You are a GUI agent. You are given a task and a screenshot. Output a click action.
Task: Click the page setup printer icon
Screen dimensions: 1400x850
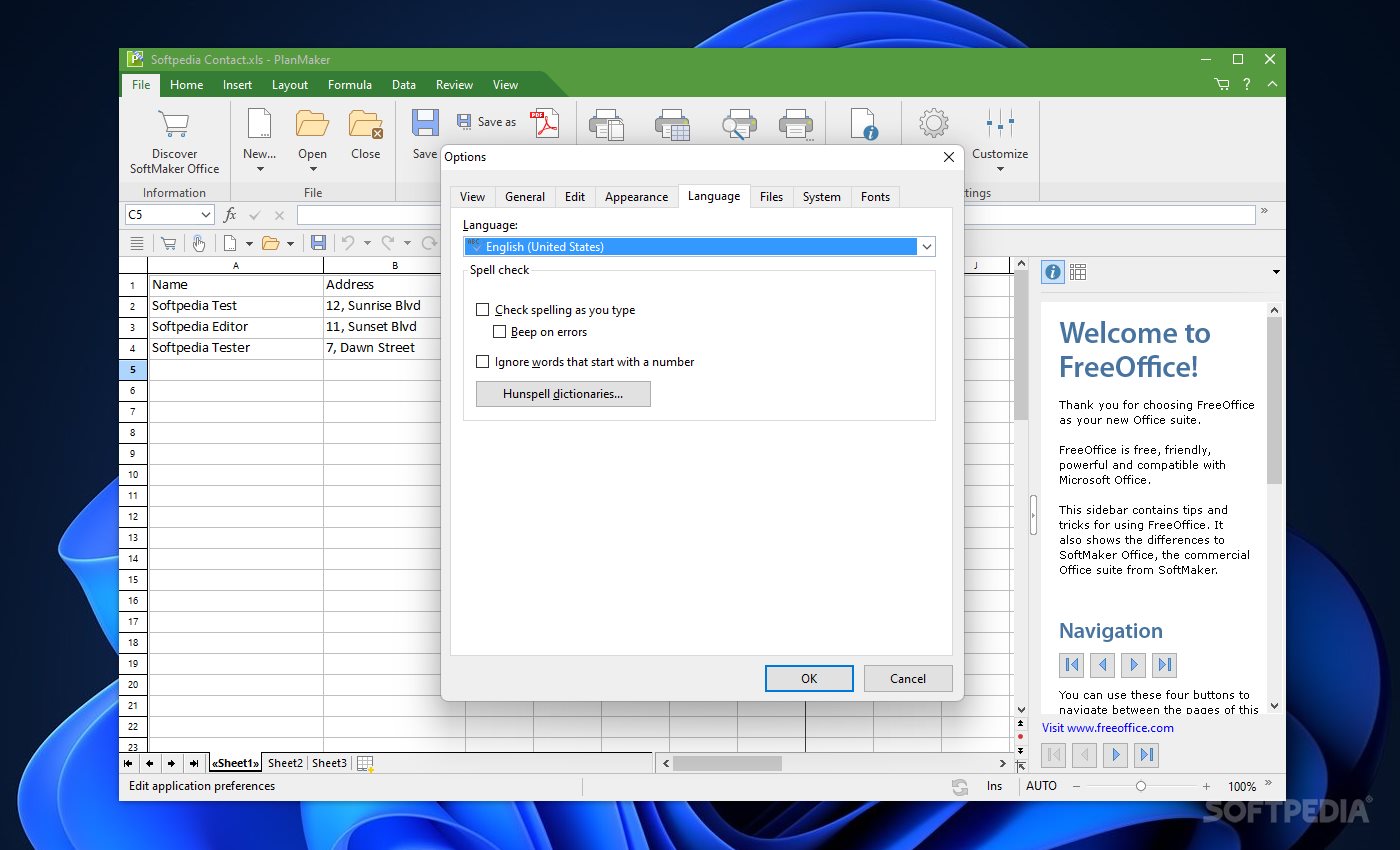pos(607,125)
